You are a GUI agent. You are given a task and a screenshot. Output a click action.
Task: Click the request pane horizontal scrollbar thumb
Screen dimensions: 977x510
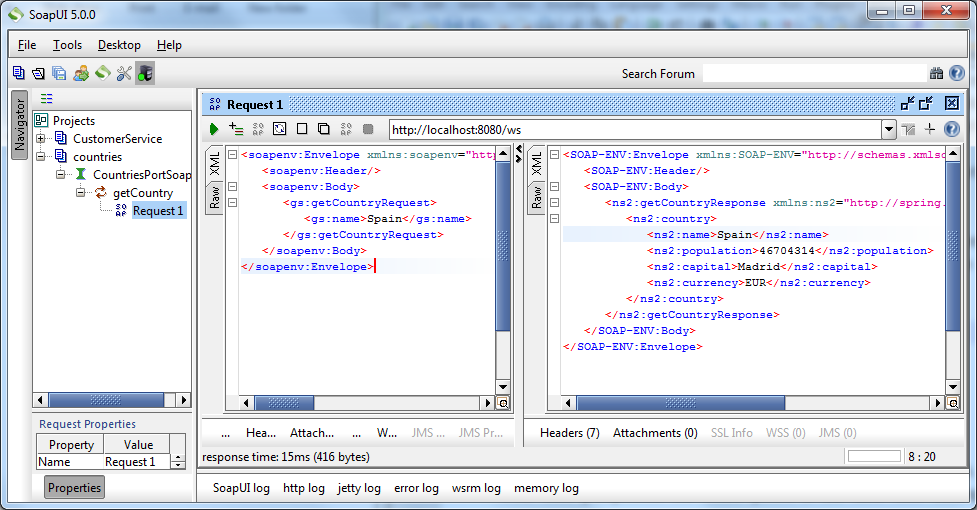(284, 403)
